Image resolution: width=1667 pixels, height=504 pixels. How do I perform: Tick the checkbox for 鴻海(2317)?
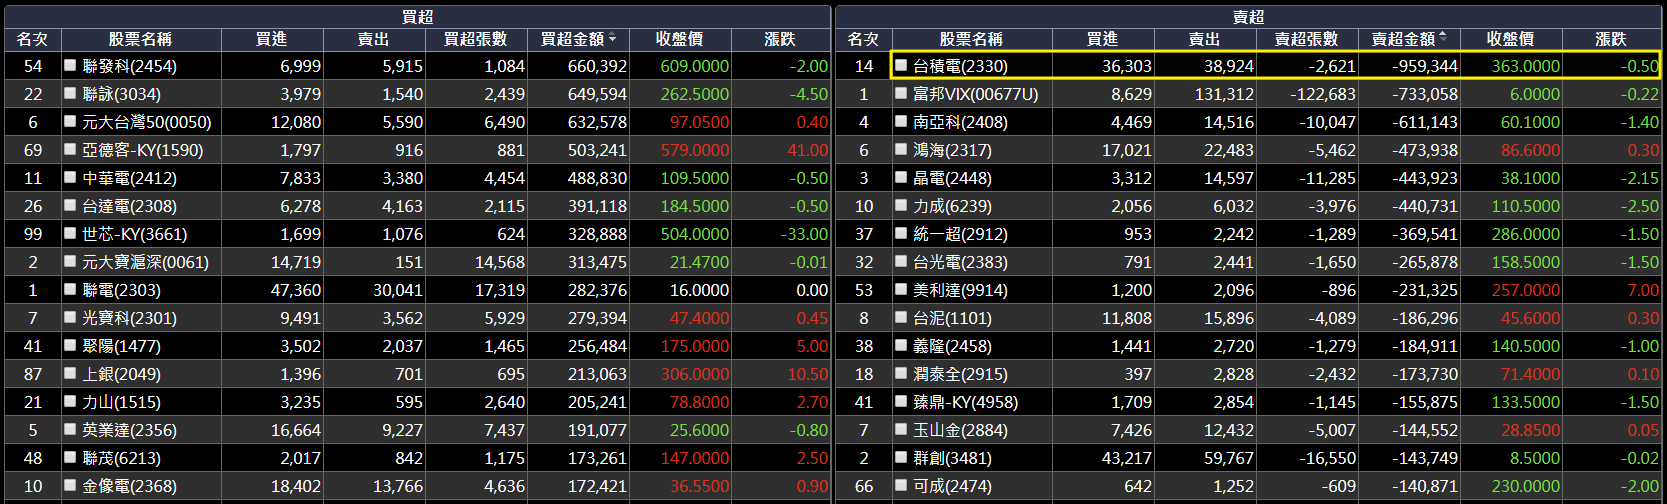[901, 149]
